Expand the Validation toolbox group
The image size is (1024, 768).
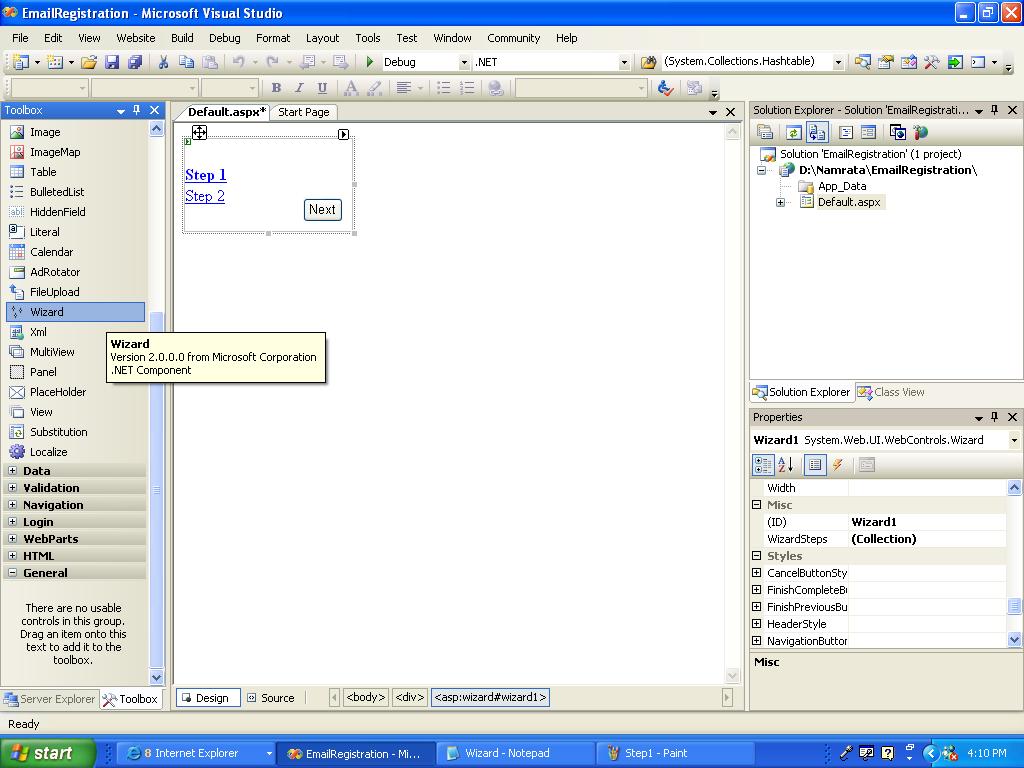click(12, 488)
